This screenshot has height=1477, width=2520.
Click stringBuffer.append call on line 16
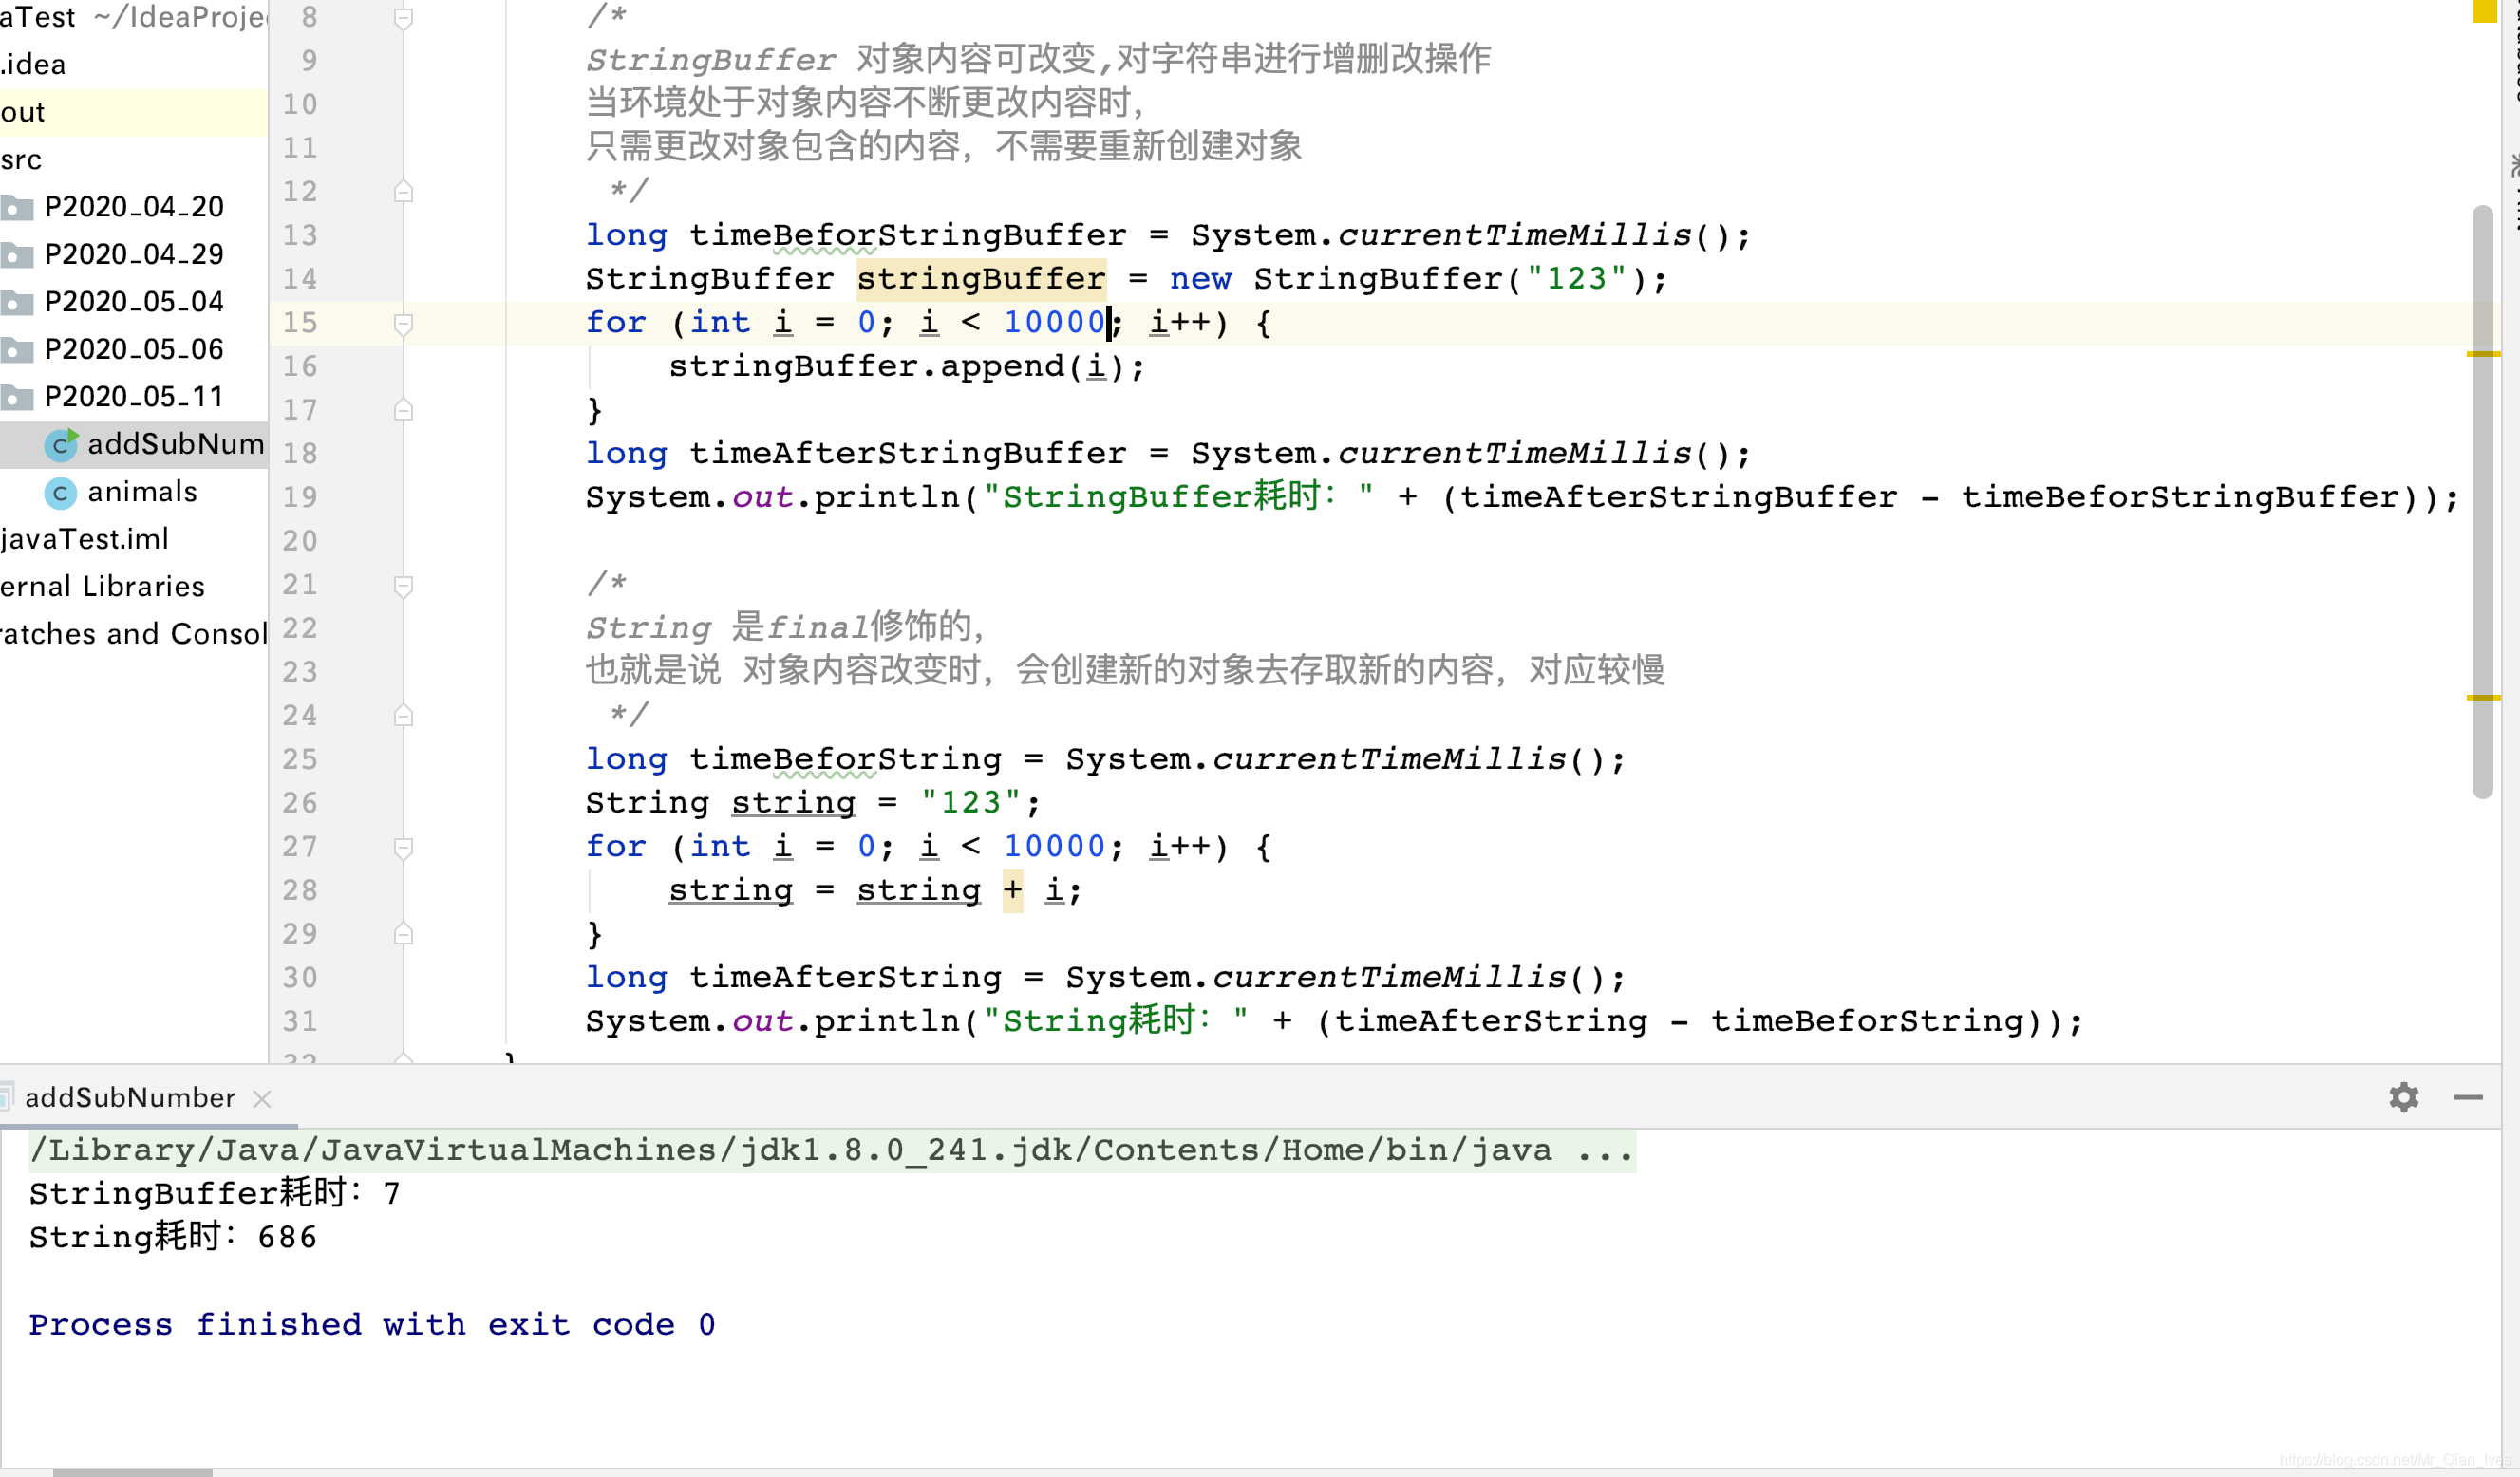pos(907,366)
